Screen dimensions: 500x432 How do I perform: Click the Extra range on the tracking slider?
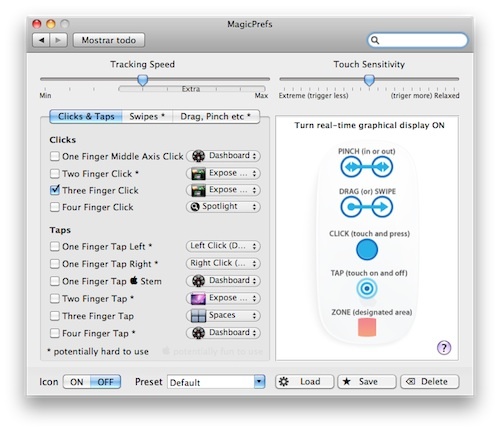(192, 89)
